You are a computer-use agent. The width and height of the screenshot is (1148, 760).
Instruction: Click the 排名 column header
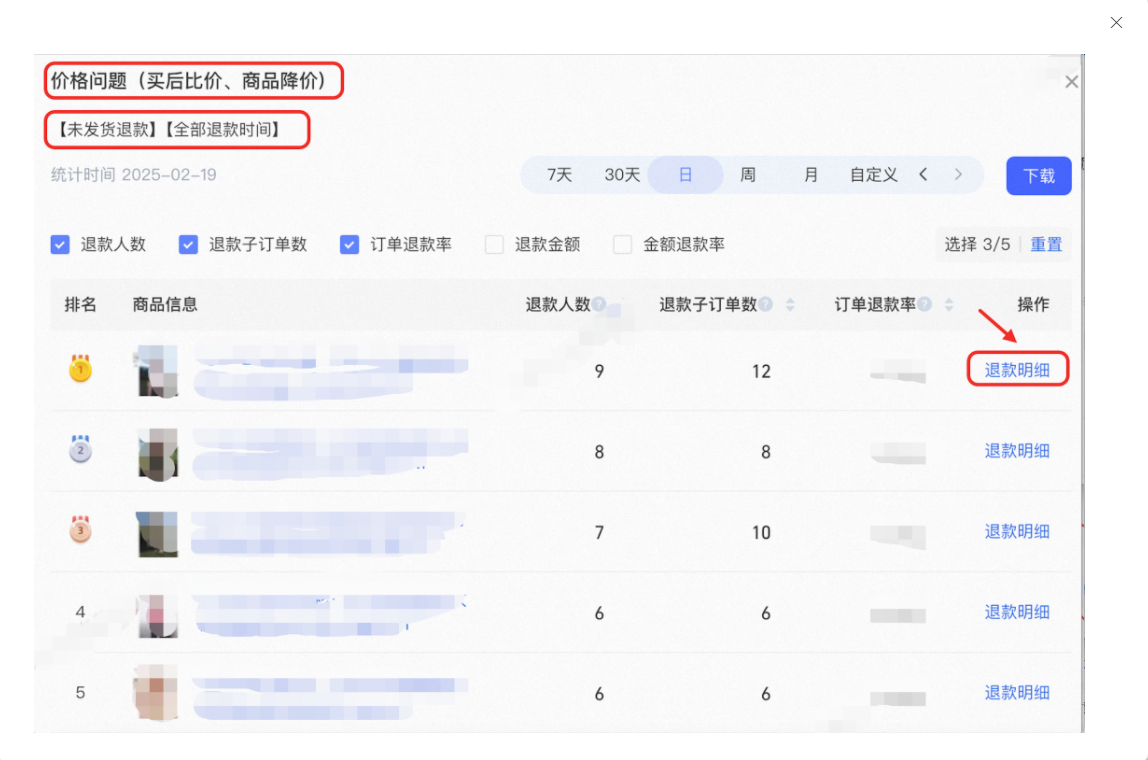(x=81, y=304)
